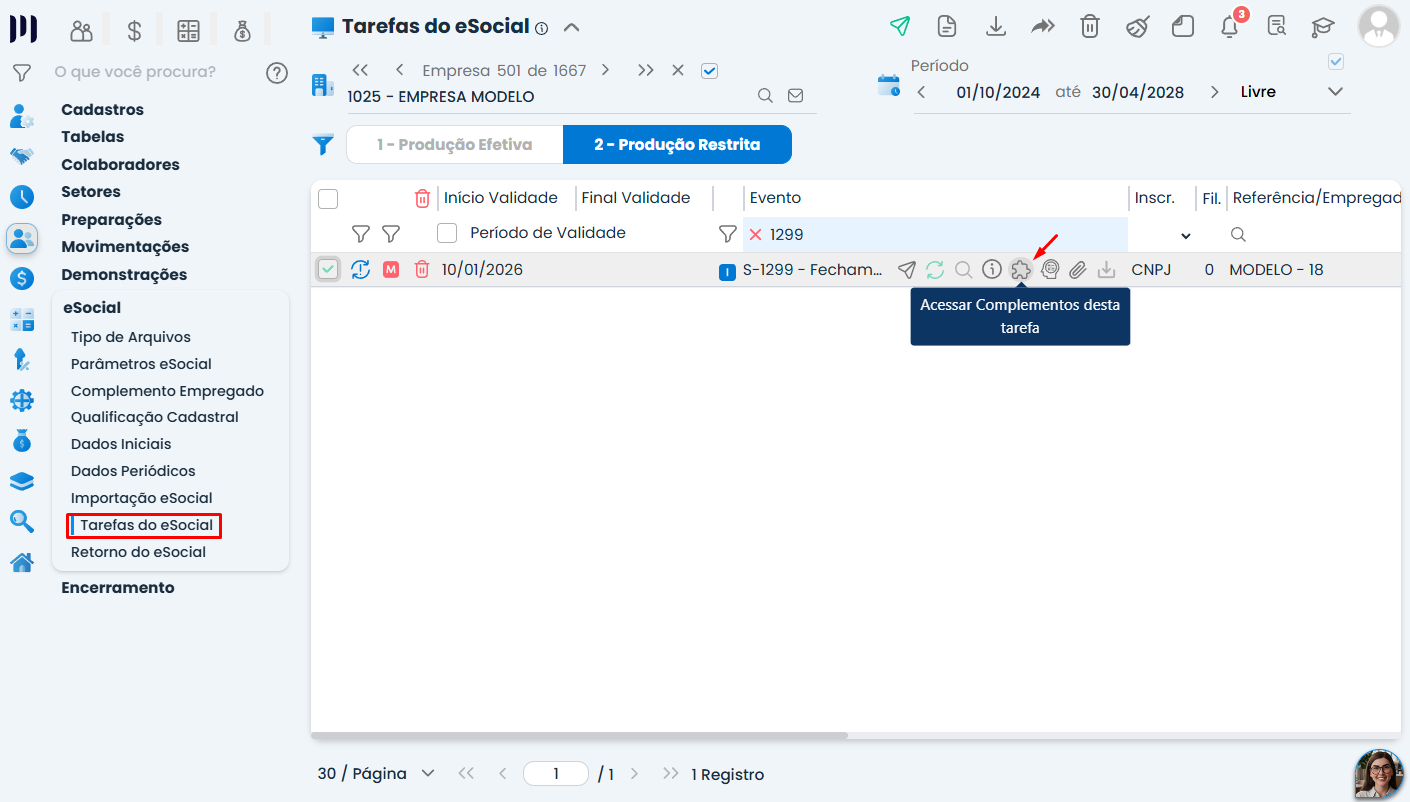Click the paperclip attachment icon in S-1299 row
This screenshot has height=802, width=1410.
(1077, 269)
